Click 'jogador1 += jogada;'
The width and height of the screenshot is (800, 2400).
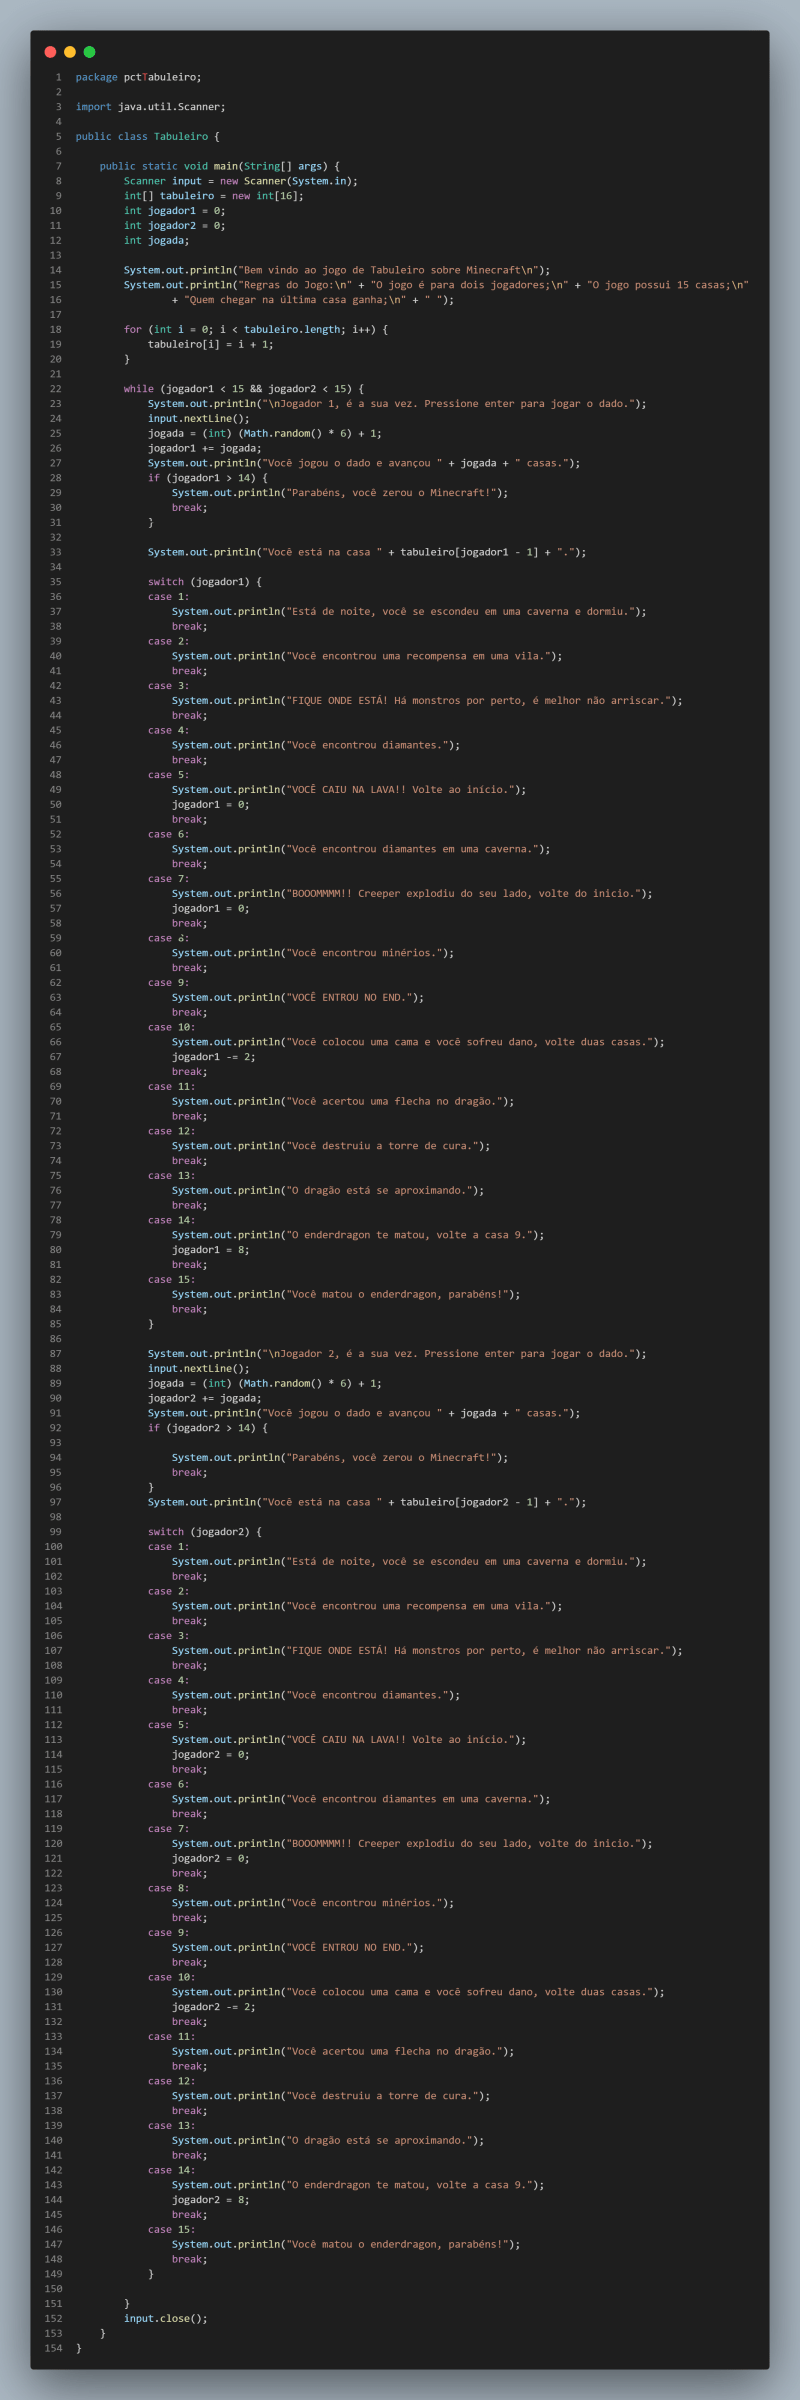pos(205,448)
